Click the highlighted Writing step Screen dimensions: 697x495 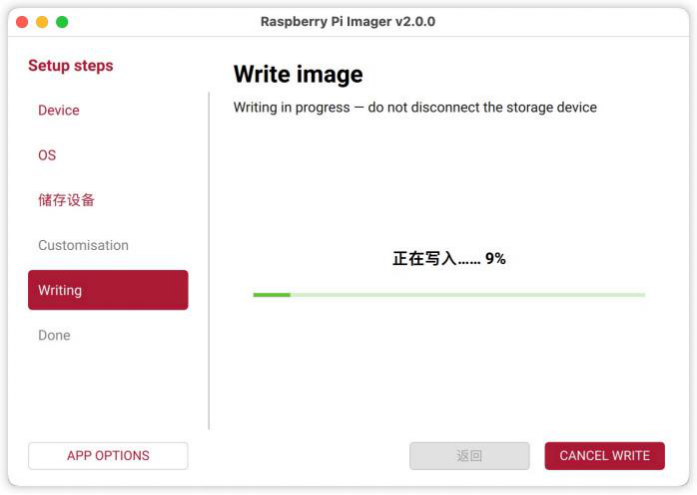[108, 290]
